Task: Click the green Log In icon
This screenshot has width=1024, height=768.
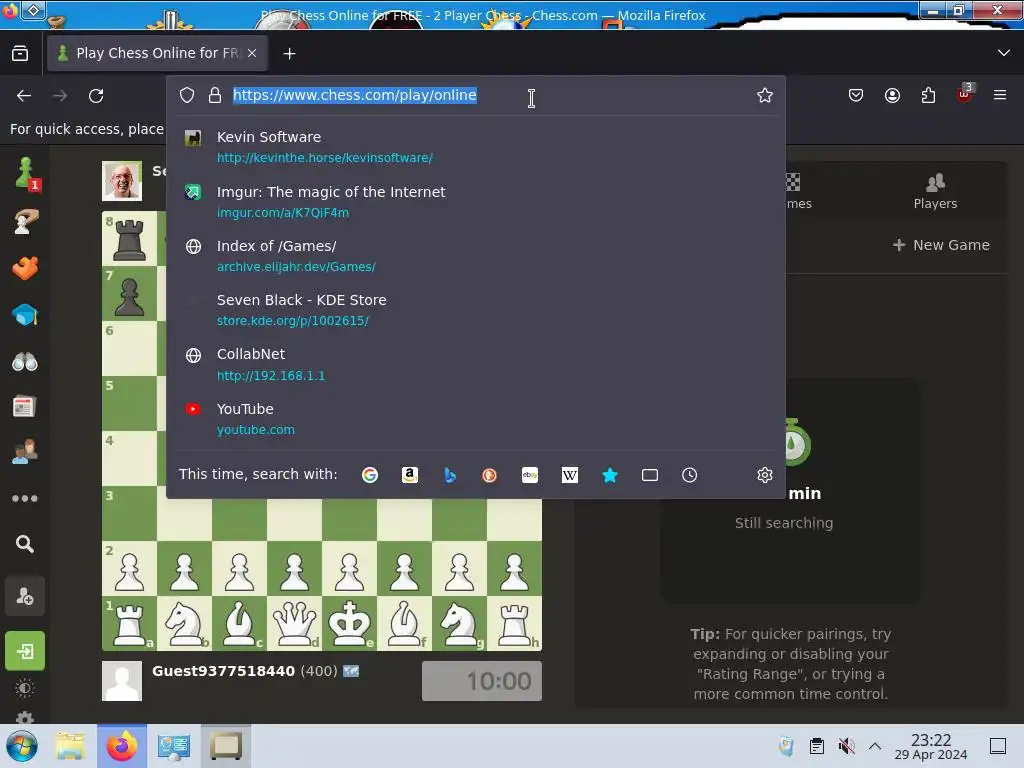Action: [x=25, y=651]
